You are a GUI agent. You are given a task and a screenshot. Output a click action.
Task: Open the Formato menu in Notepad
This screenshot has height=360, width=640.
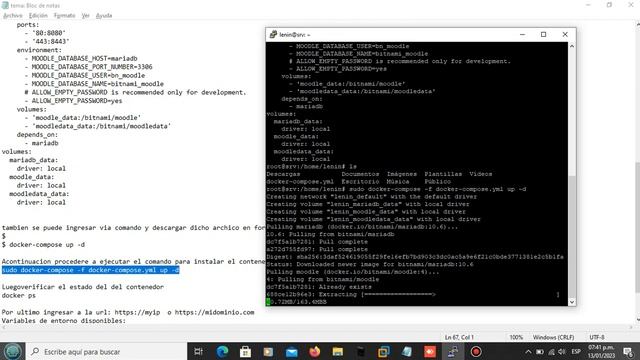[64, 16]
